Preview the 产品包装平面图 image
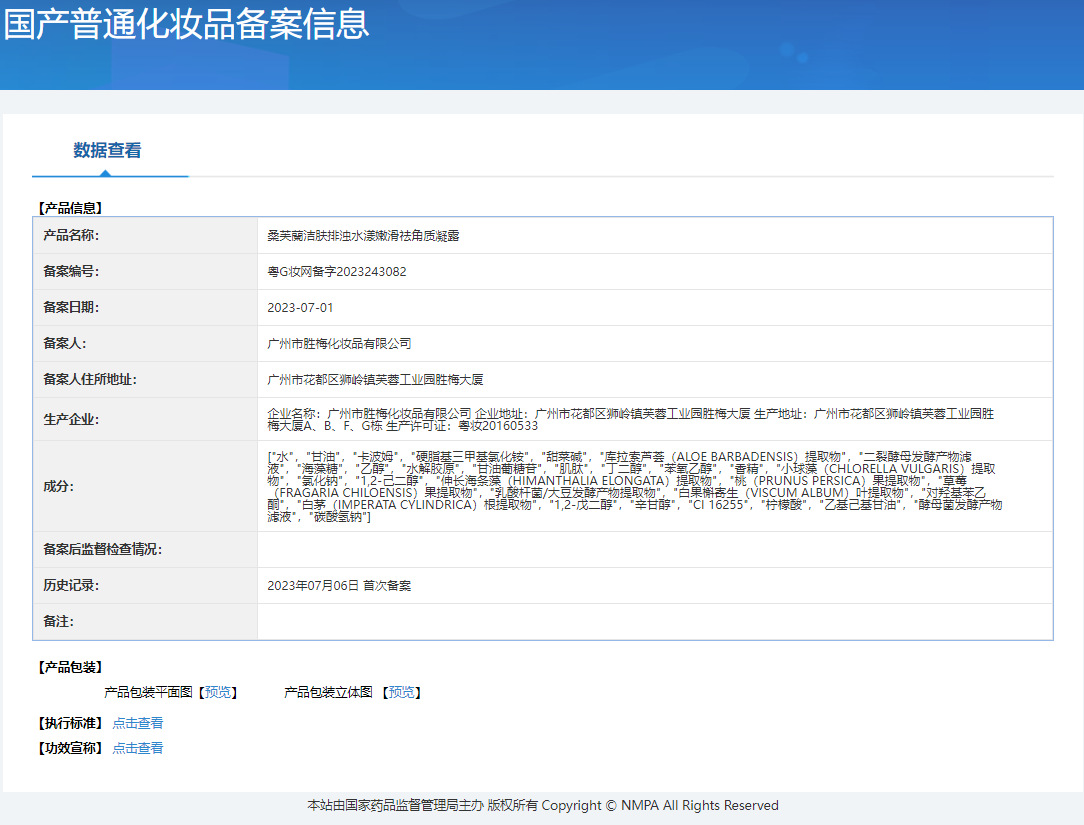 (218, 692)
